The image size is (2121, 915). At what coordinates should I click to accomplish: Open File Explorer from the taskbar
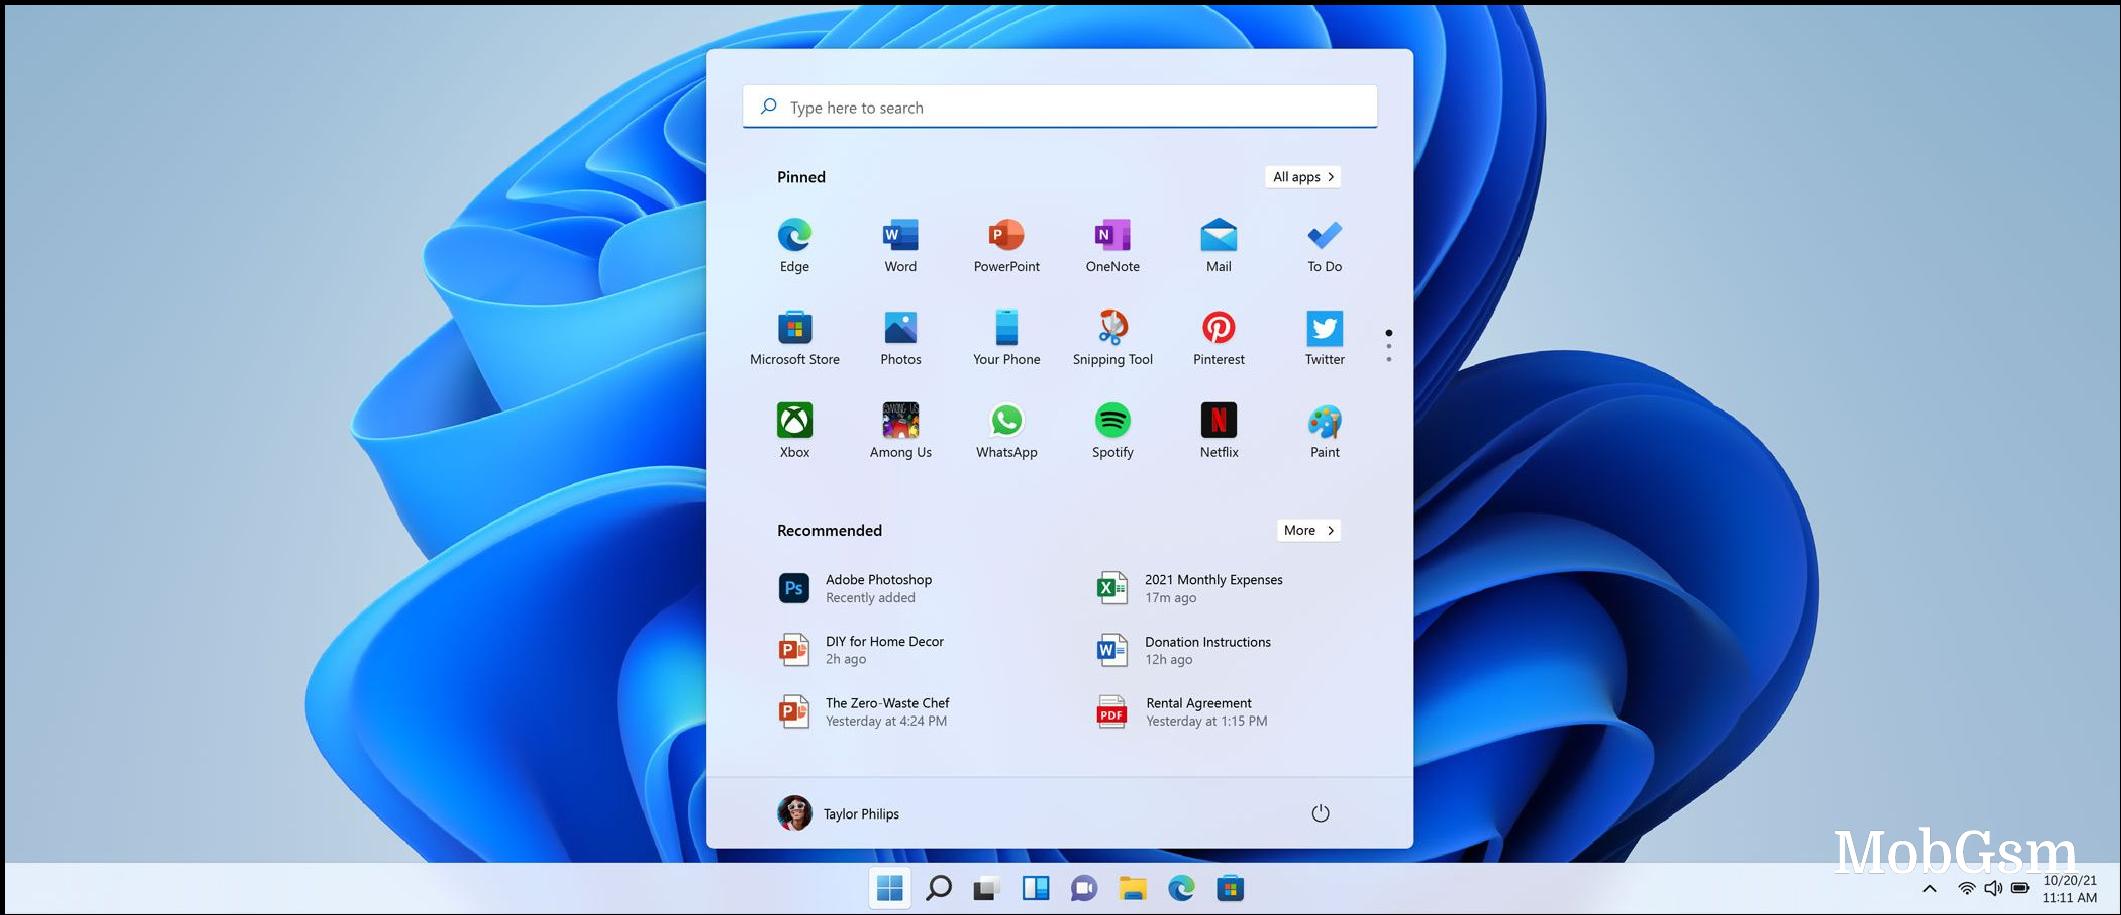(1132, 888)
